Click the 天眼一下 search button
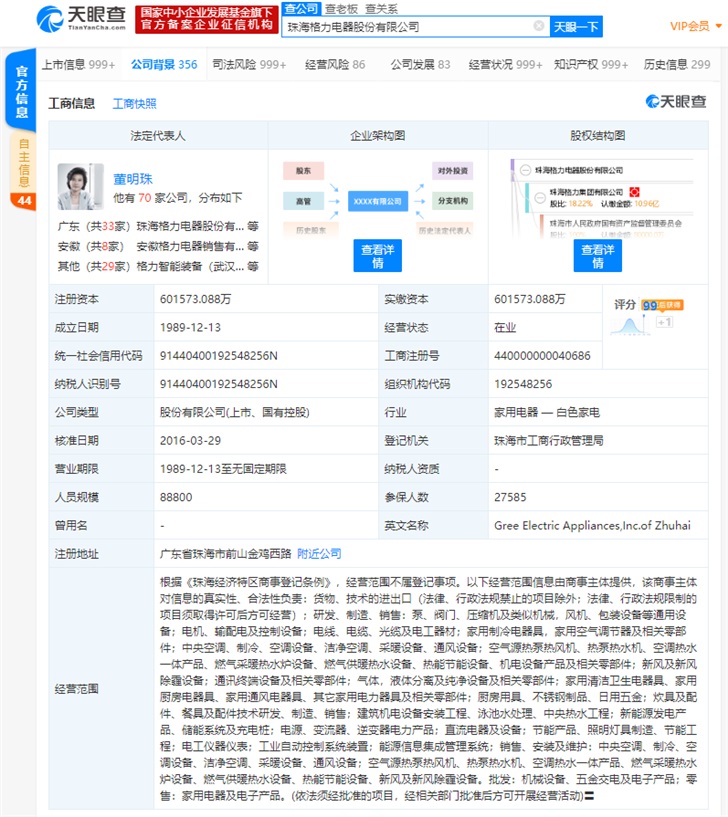 [x=576, y=27]
